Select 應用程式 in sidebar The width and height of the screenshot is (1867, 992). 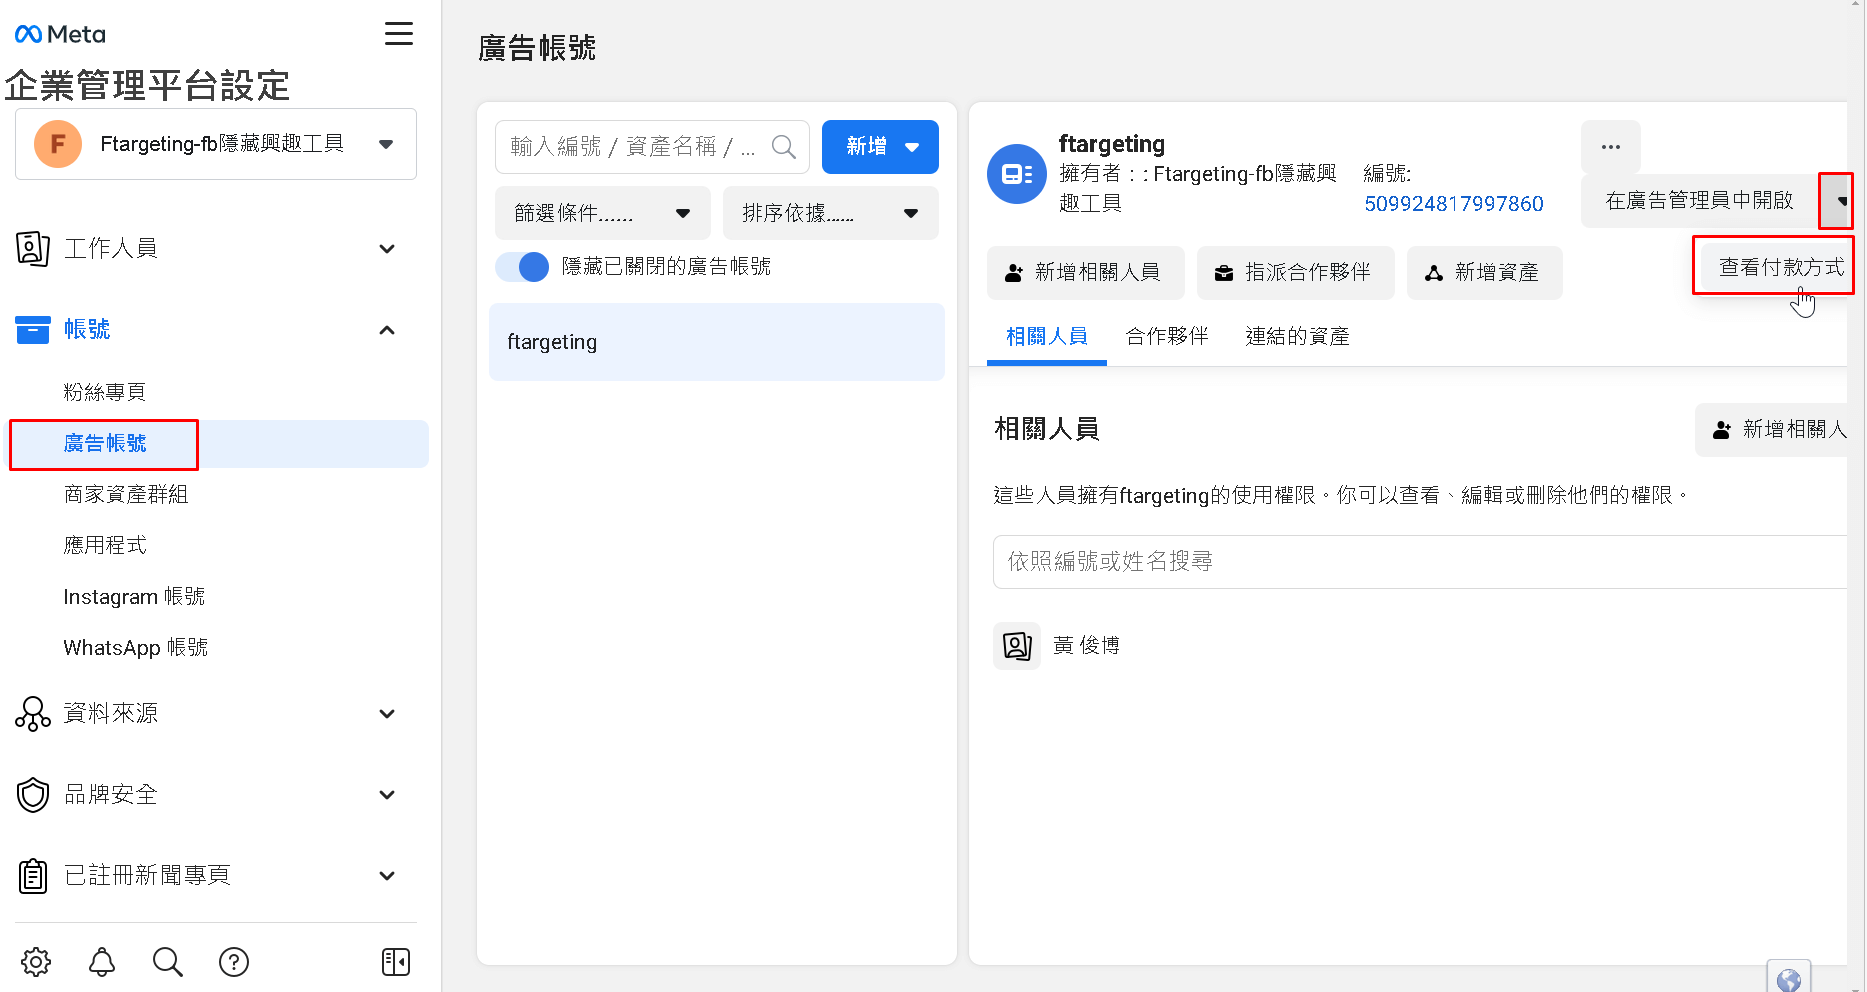(105, 545)
